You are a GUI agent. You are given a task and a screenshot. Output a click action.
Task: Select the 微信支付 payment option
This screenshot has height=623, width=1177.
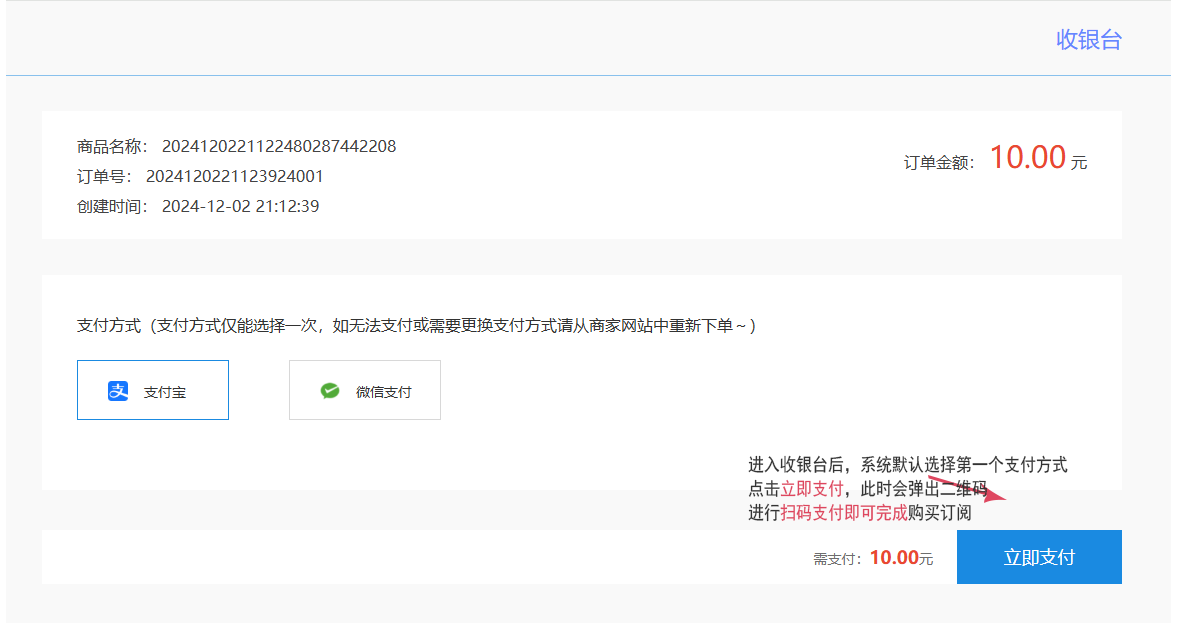tap(365, 390)
